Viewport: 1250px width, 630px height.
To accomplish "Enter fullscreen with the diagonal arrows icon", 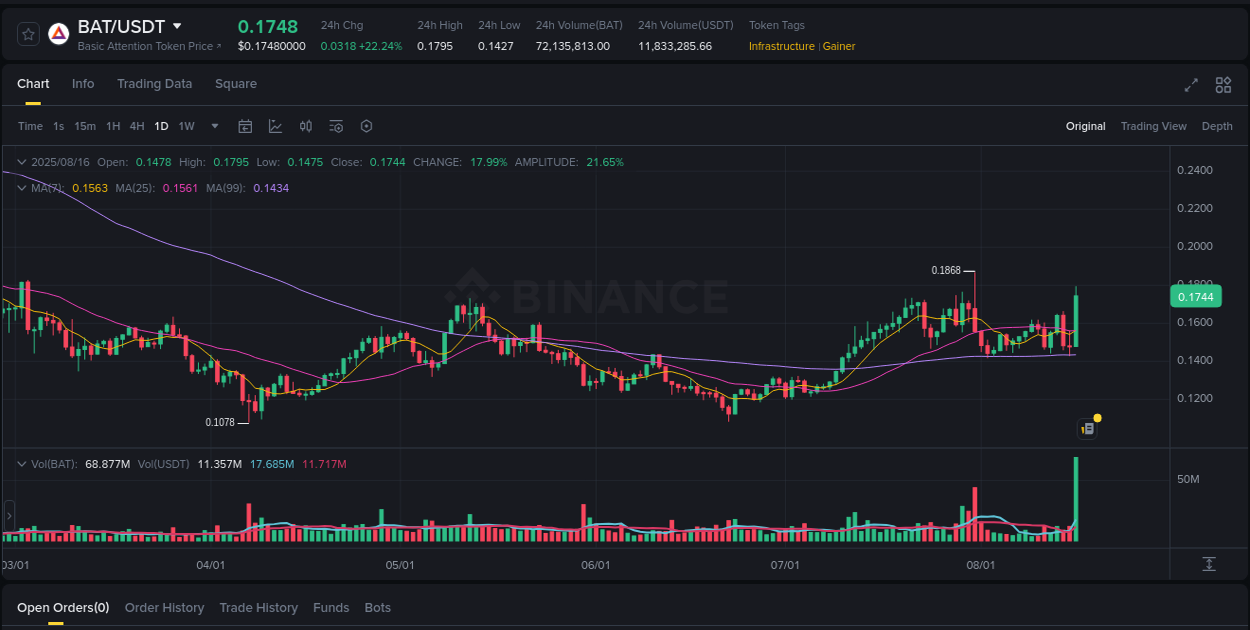I will [x=1190, y=86].
